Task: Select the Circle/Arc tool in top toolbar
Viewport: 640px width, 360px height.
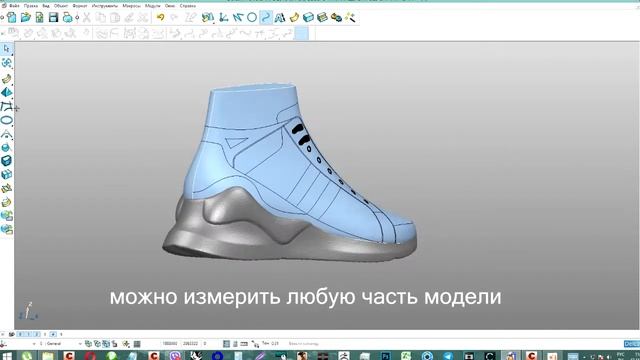Action: (x=252, y=17)
